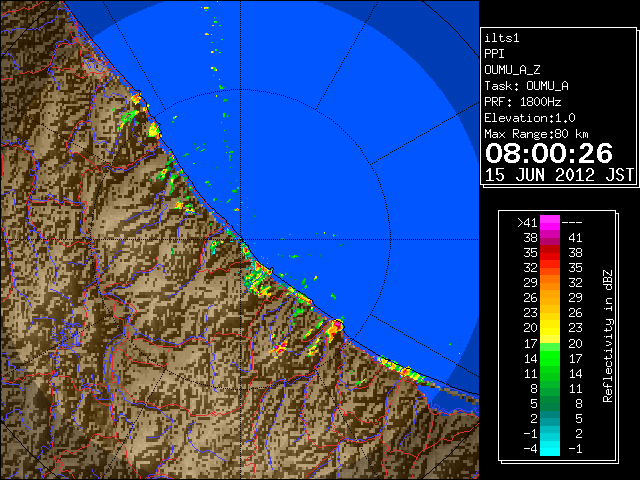Screen dimensions: 640x480
Task: Select the '15 JUN 2012 JST' date
Action: click(x=560, y=175)
